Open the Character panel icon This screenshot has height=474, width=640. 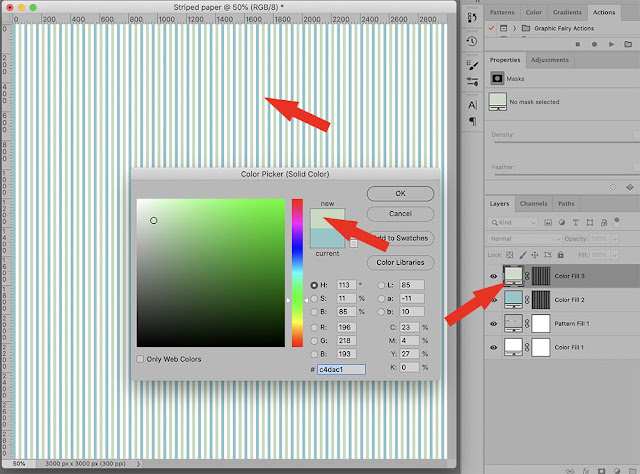(472, 105)
